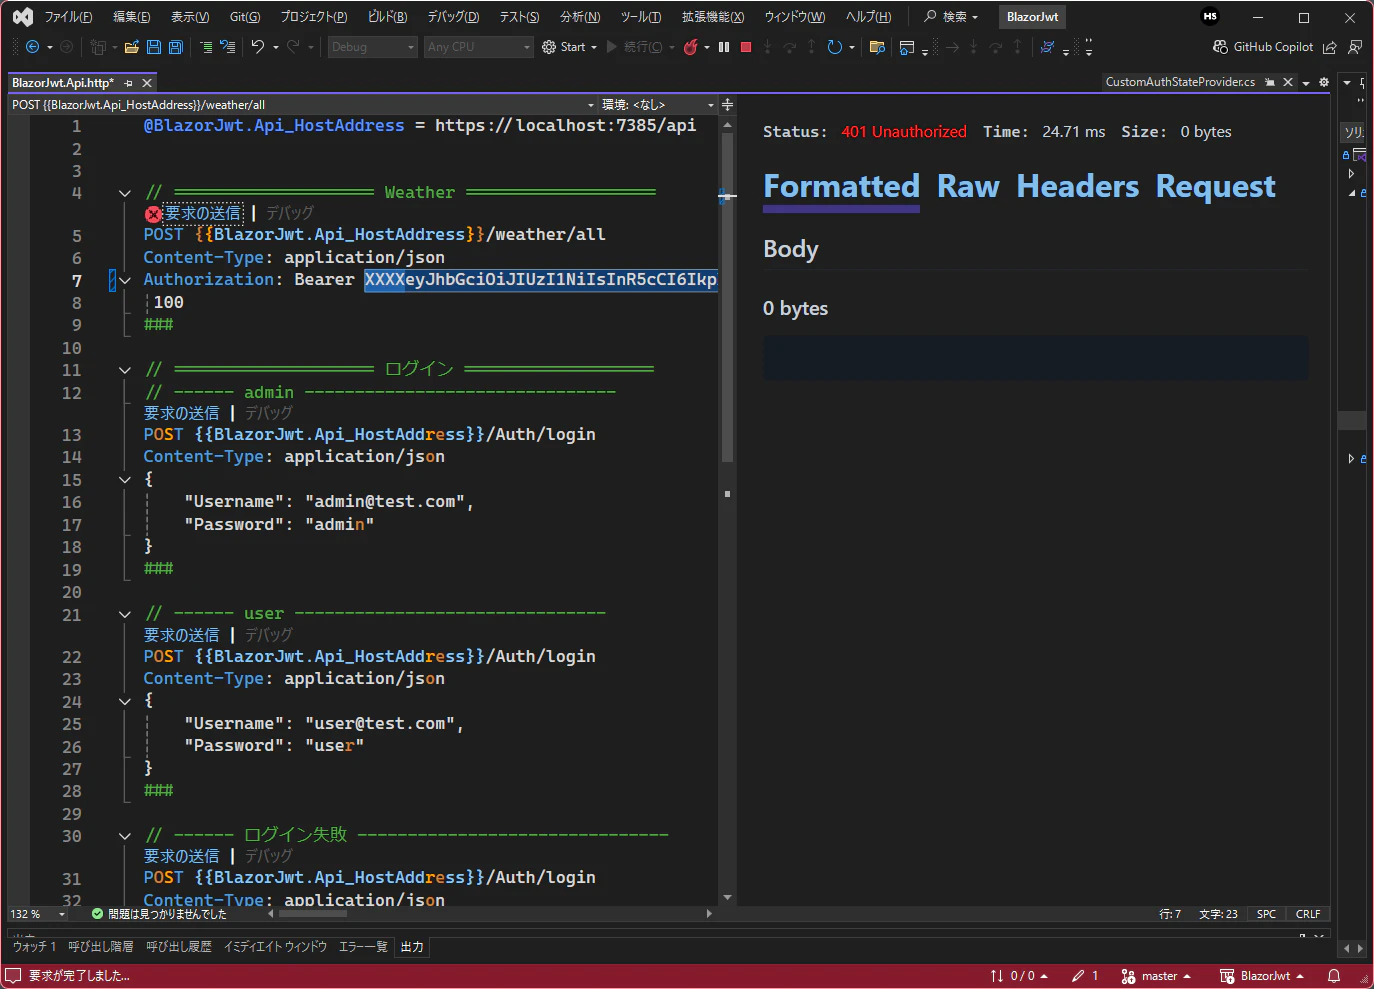
Task: Click the Raw response tab link
Action: (967, 187)
